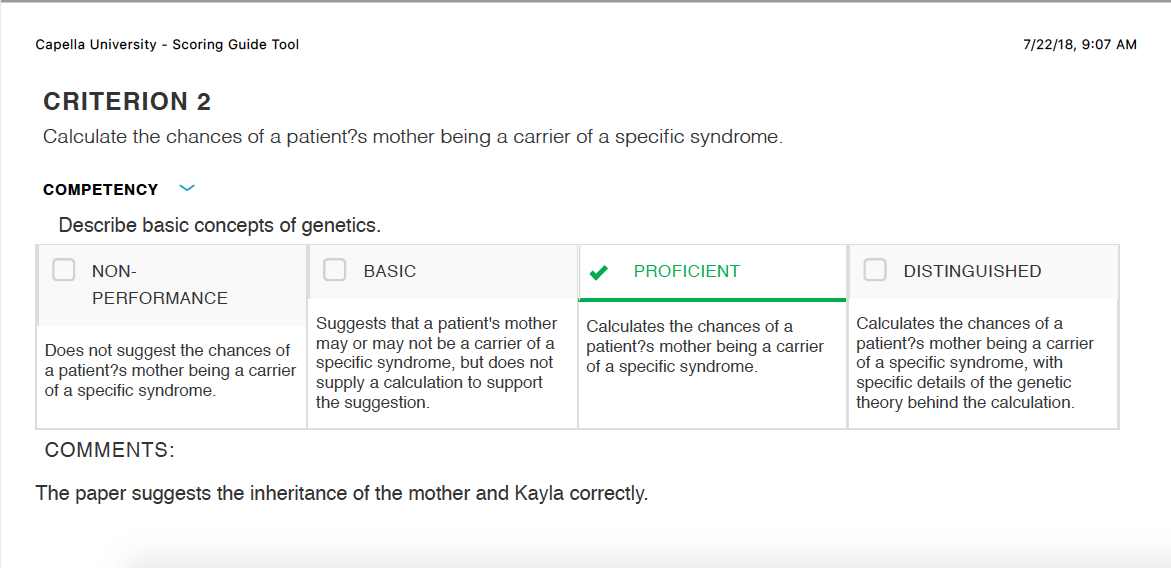Click the Capella University Scoring Guide title

tap(167, 45)
